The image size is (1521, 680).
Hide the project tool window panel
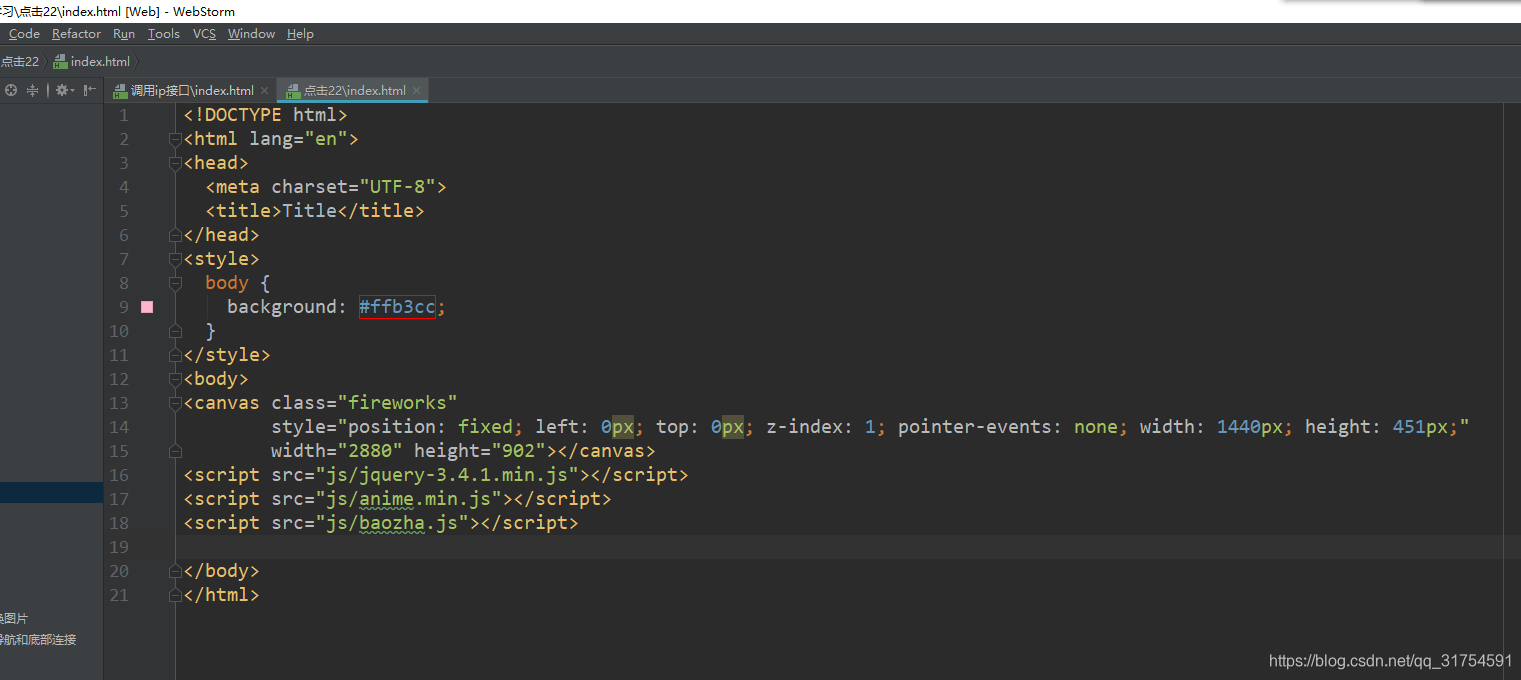(x=90, y=90)
